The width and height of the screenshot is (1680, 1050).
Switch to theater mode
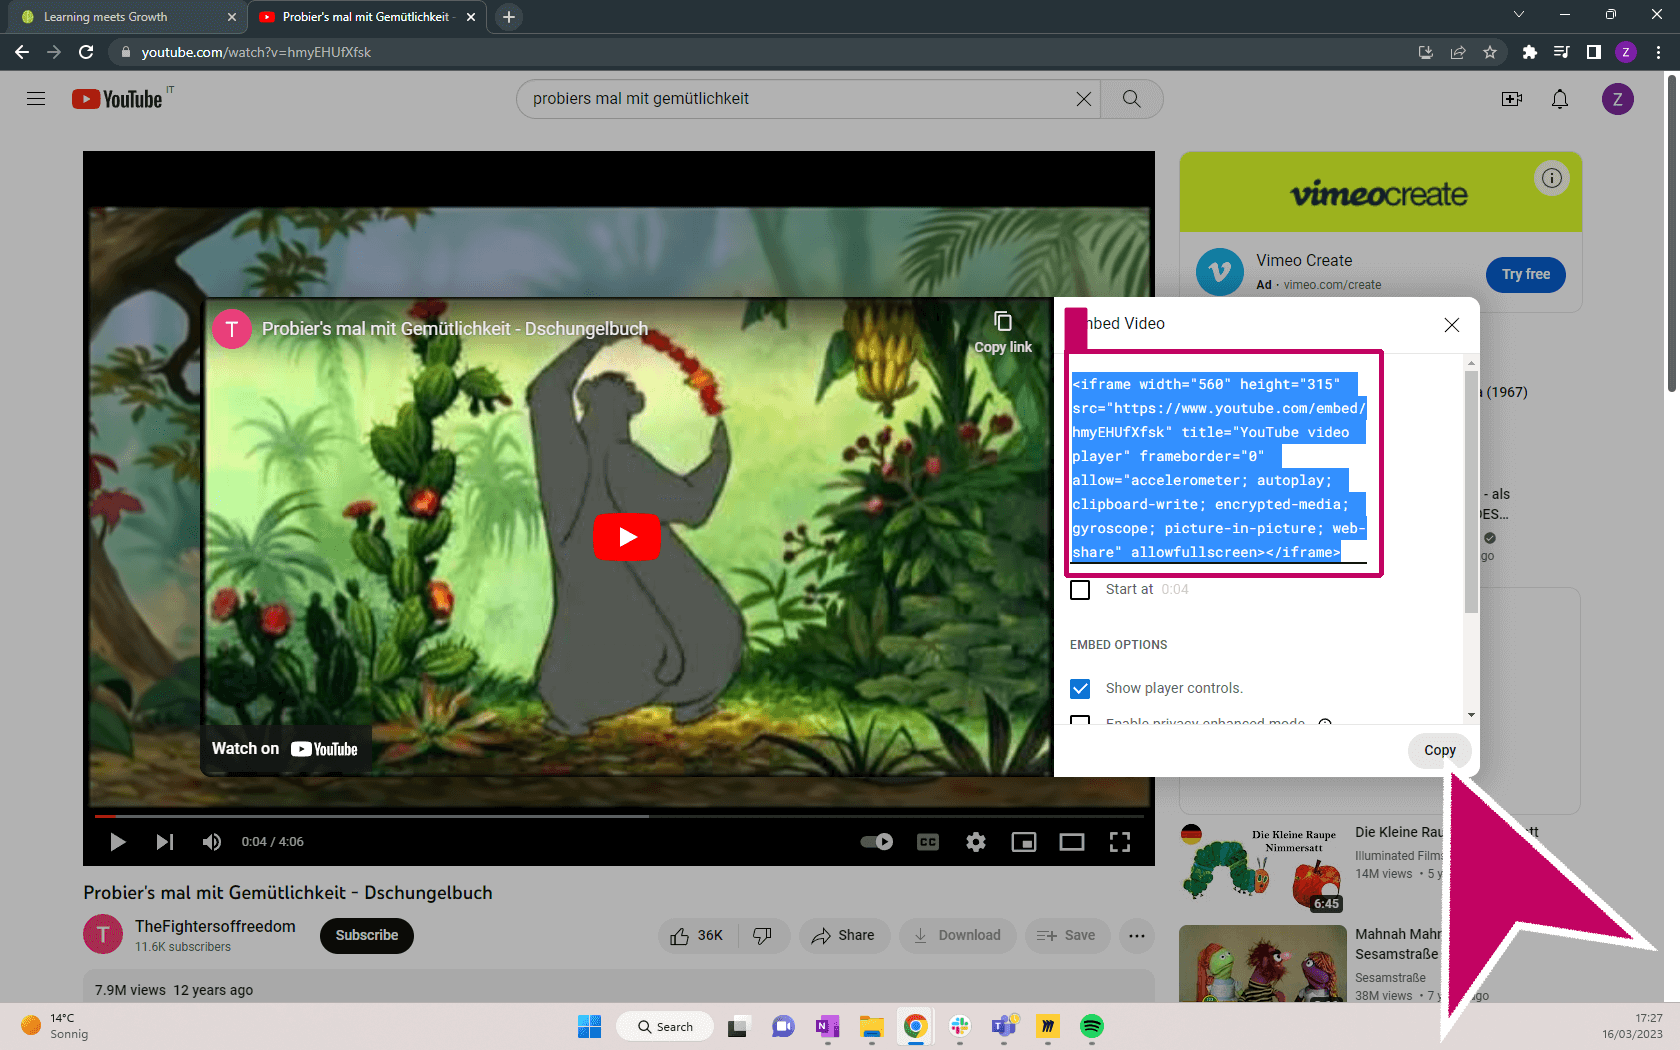(1072, 842)
